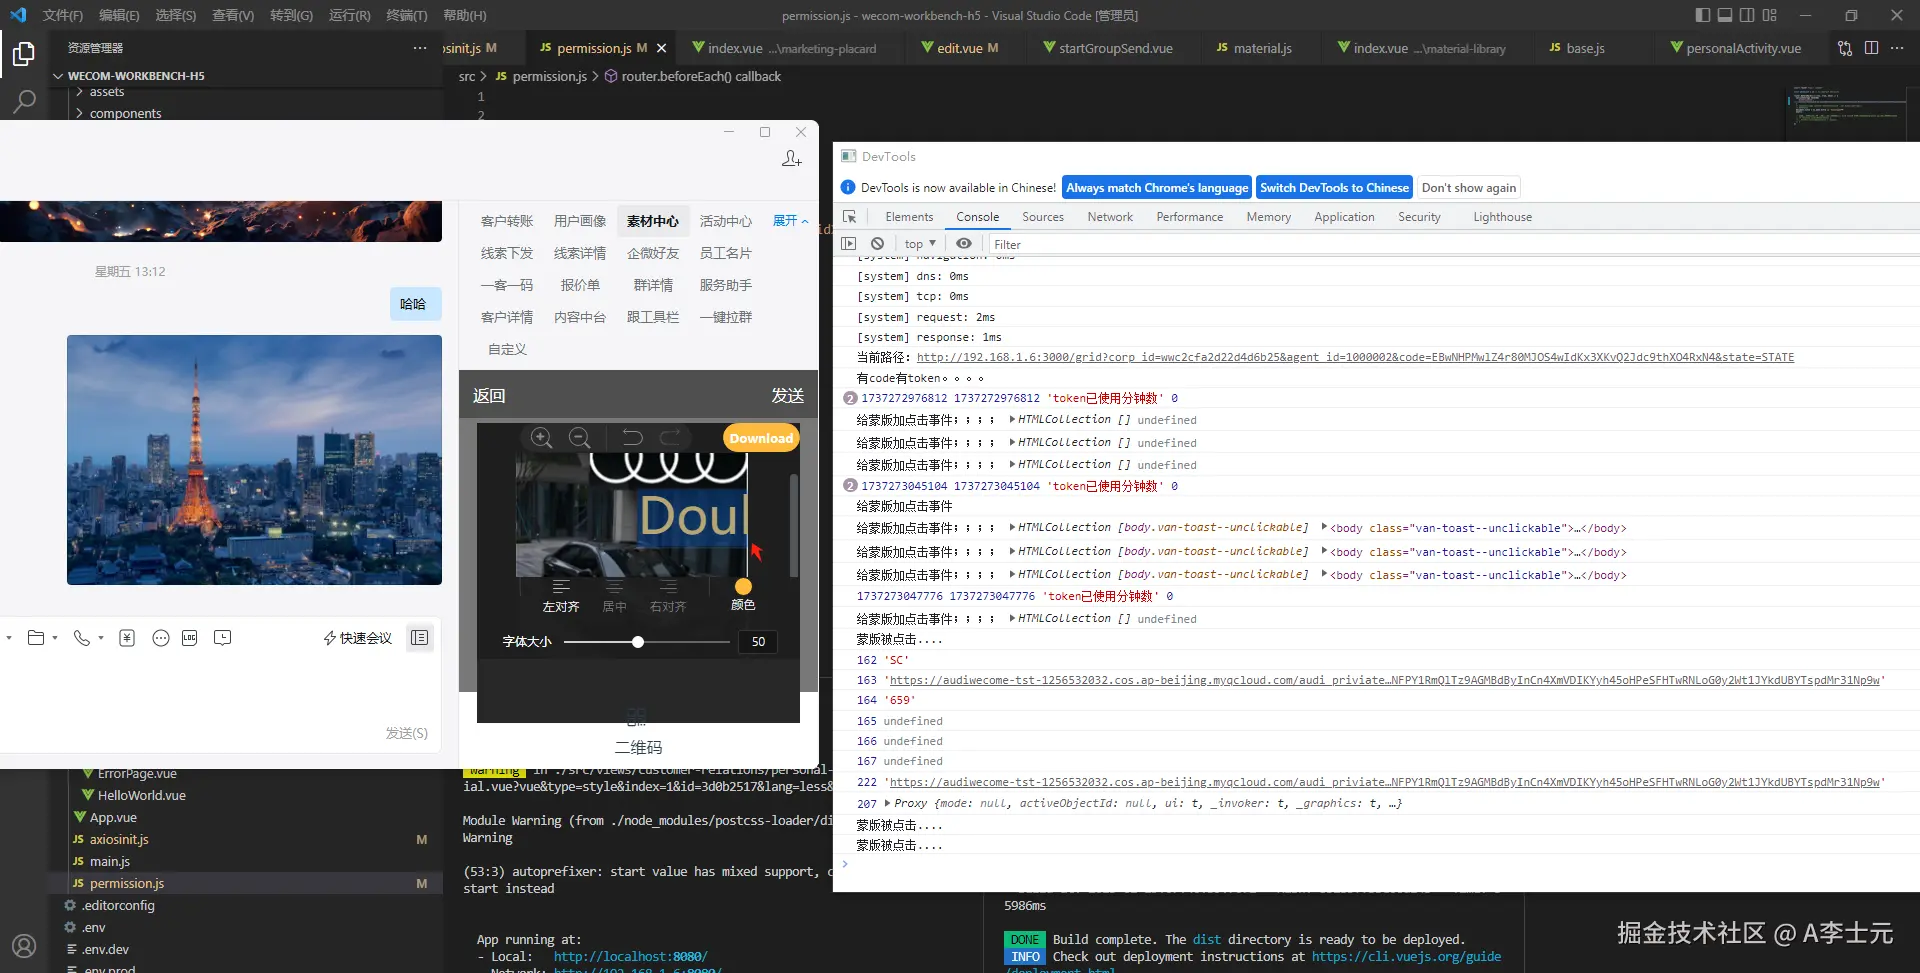1920x973 pixels.
Task: Select the inspect element picker in DevTools
Action: (850, 217)
